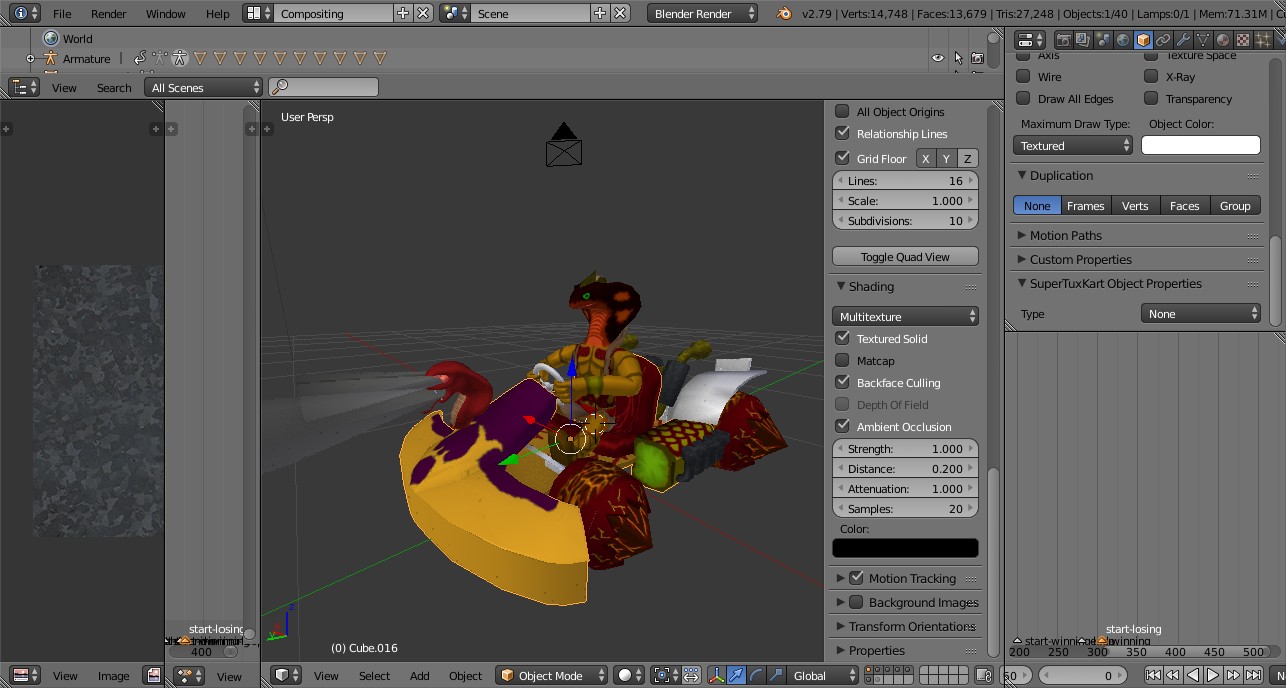Screen dimensions: 1286x688
Task: Open the Material properties sphere tab
Action: click(1223, 40)
